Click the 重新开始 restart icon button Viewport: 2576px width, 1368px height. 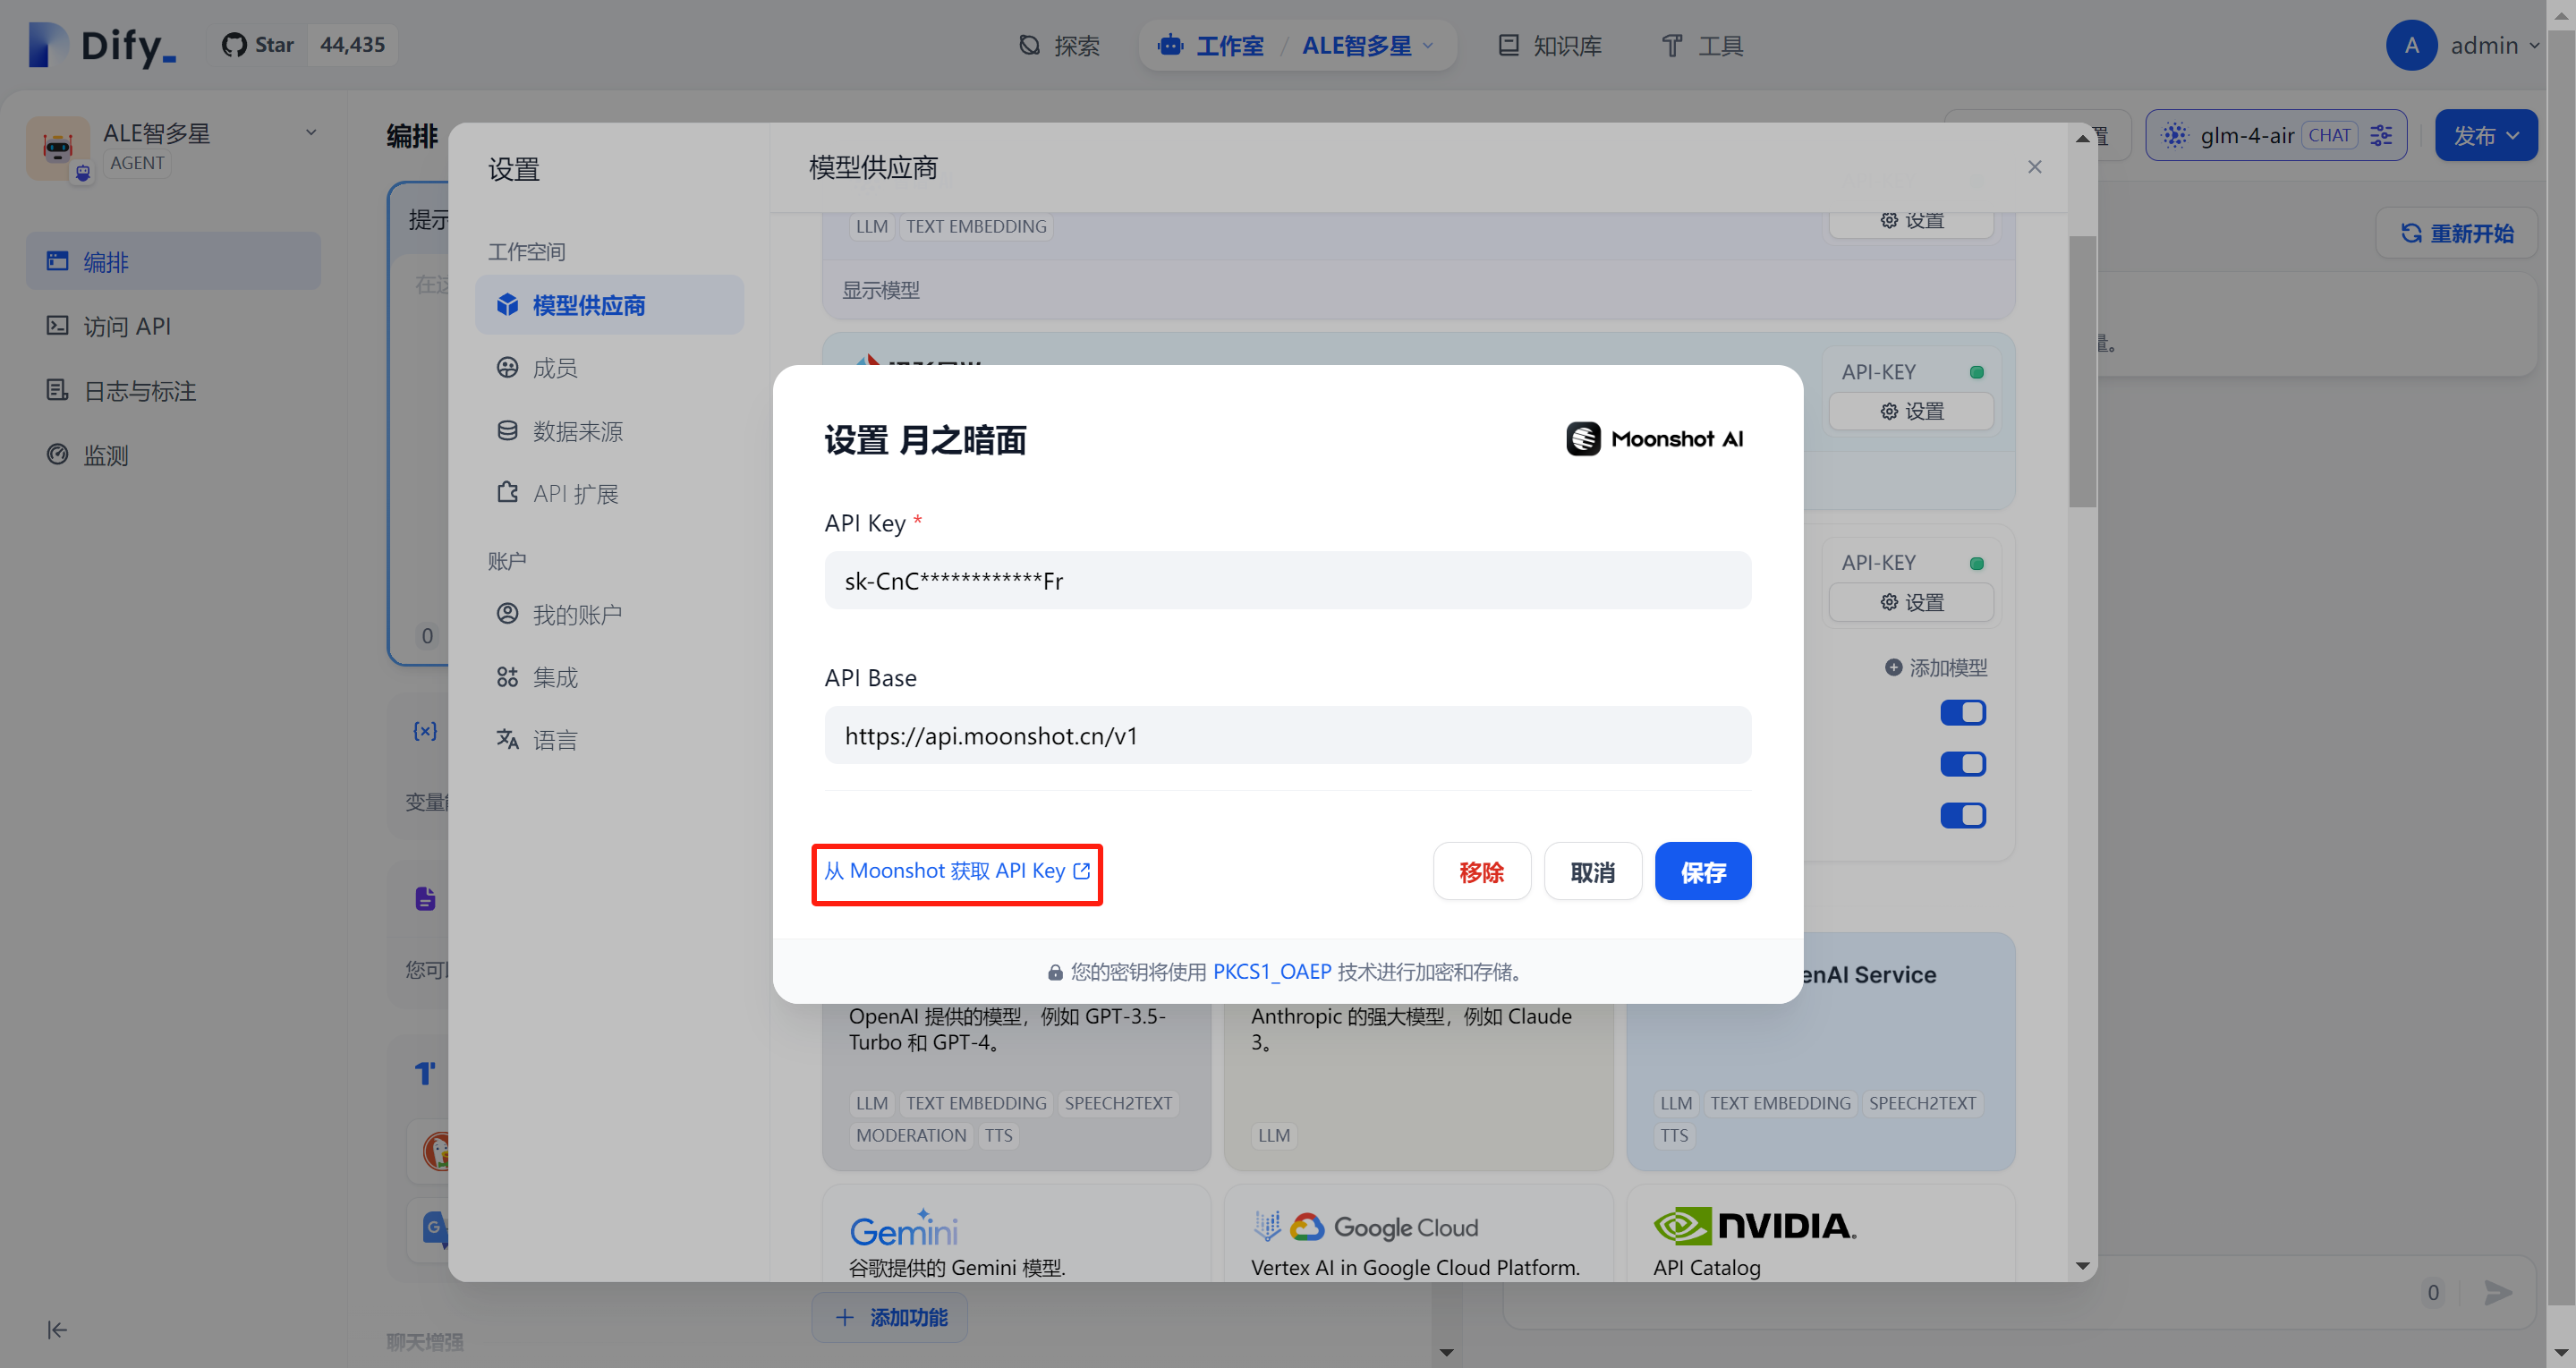click(x=2456, y=233)
